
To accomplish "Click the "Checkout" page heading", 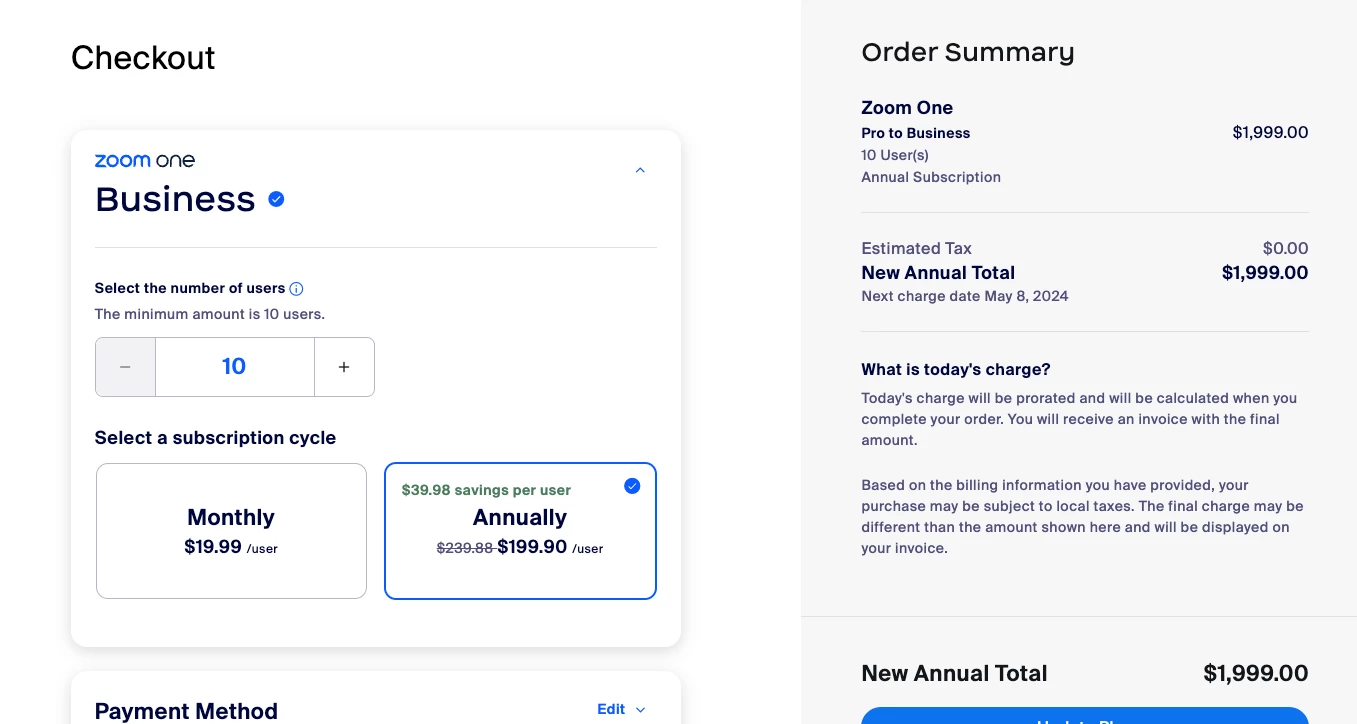I will tap(143, 58).
